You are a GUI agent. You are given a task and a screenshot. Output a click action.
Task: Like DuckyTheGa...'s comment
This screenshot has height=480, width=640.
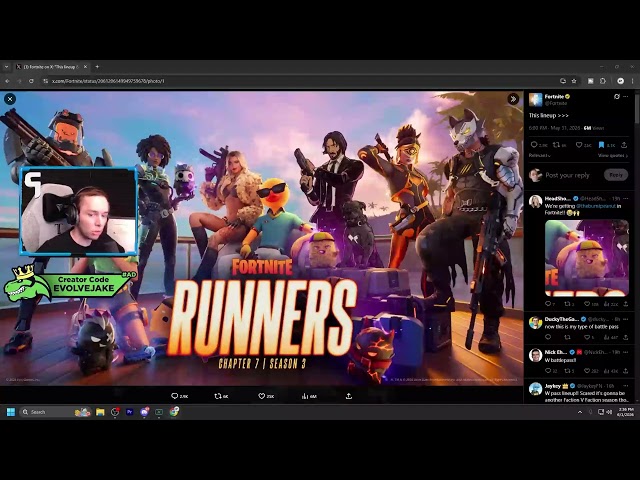pos(587,337)
